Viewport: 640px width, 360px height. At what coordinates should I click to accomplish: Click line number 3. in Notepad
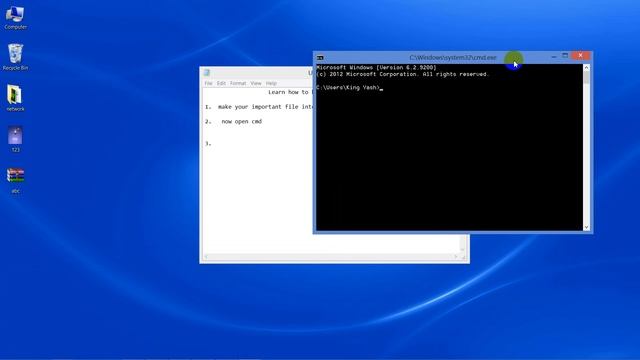(x=208, y=144)
